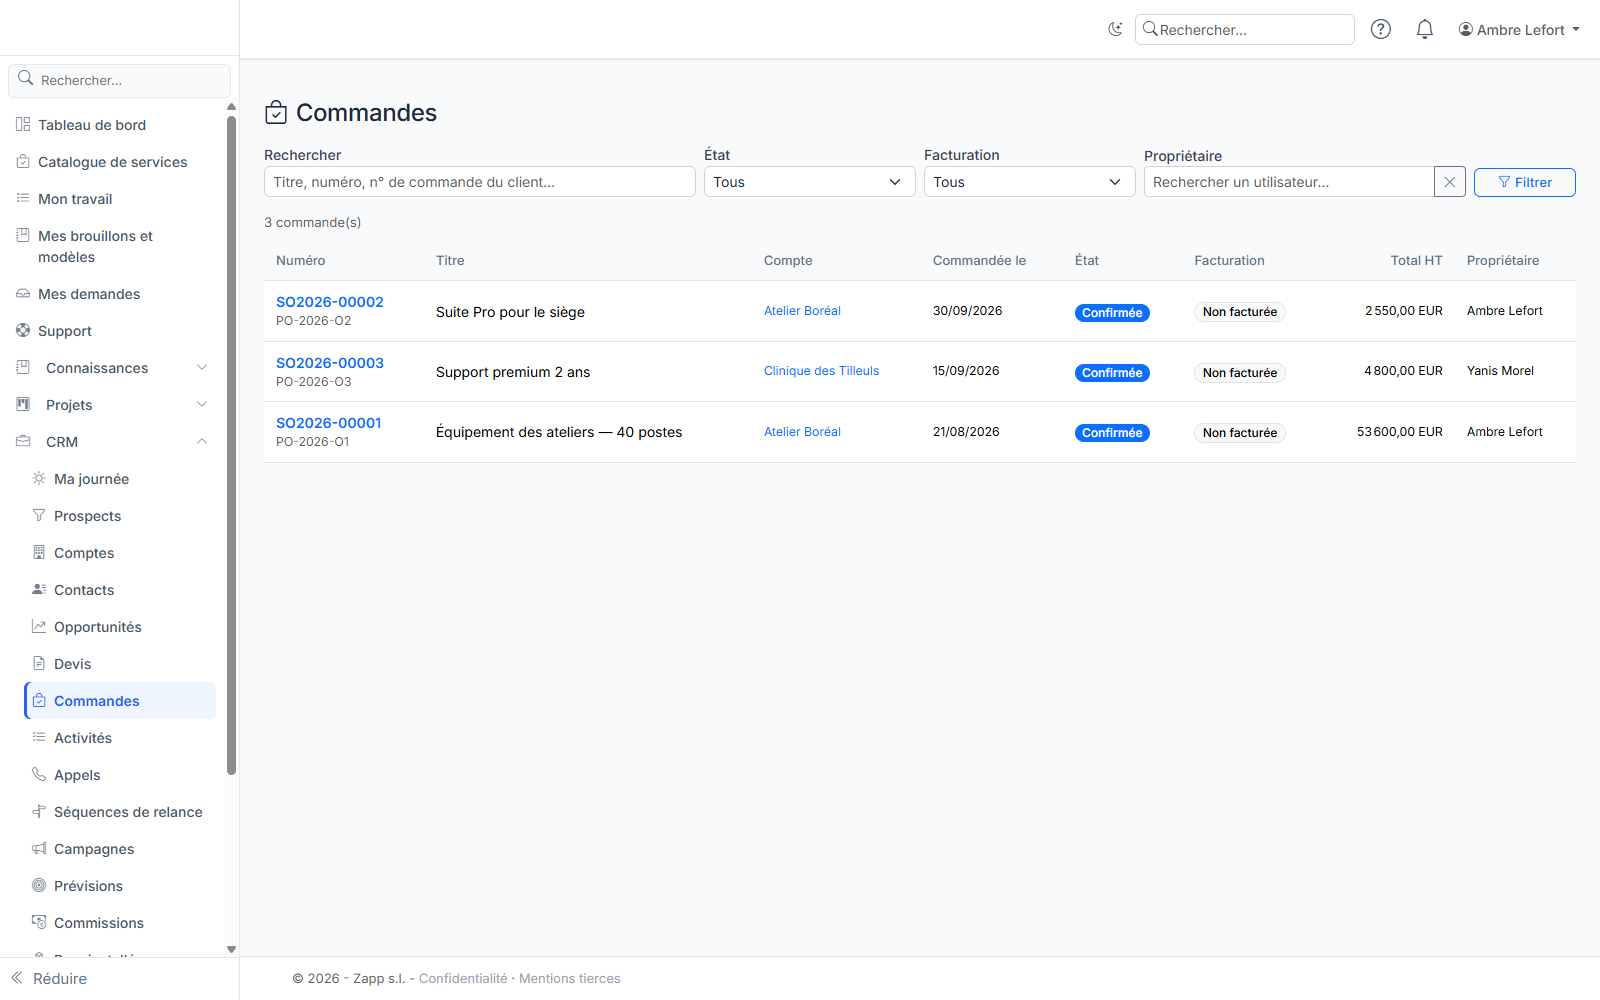Screen dimensions: 1600x1000
Task: Click the Mentions tierces footer link
Action: click(570, 978)
